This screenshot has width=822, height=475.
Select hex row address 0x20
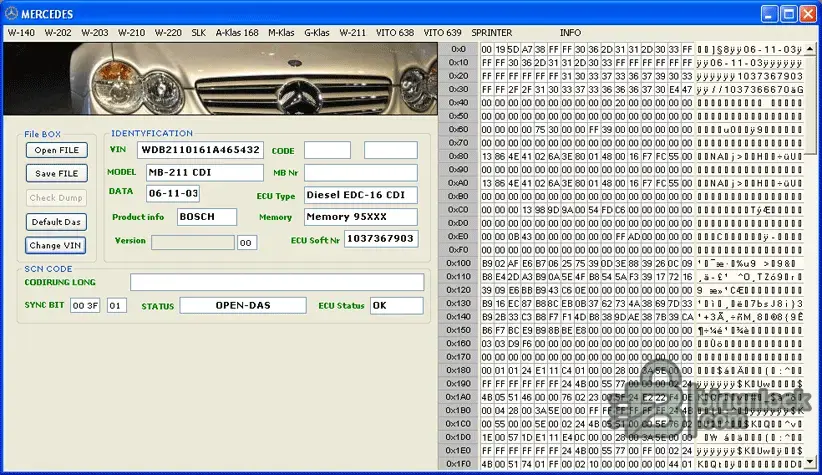[458, 76]
